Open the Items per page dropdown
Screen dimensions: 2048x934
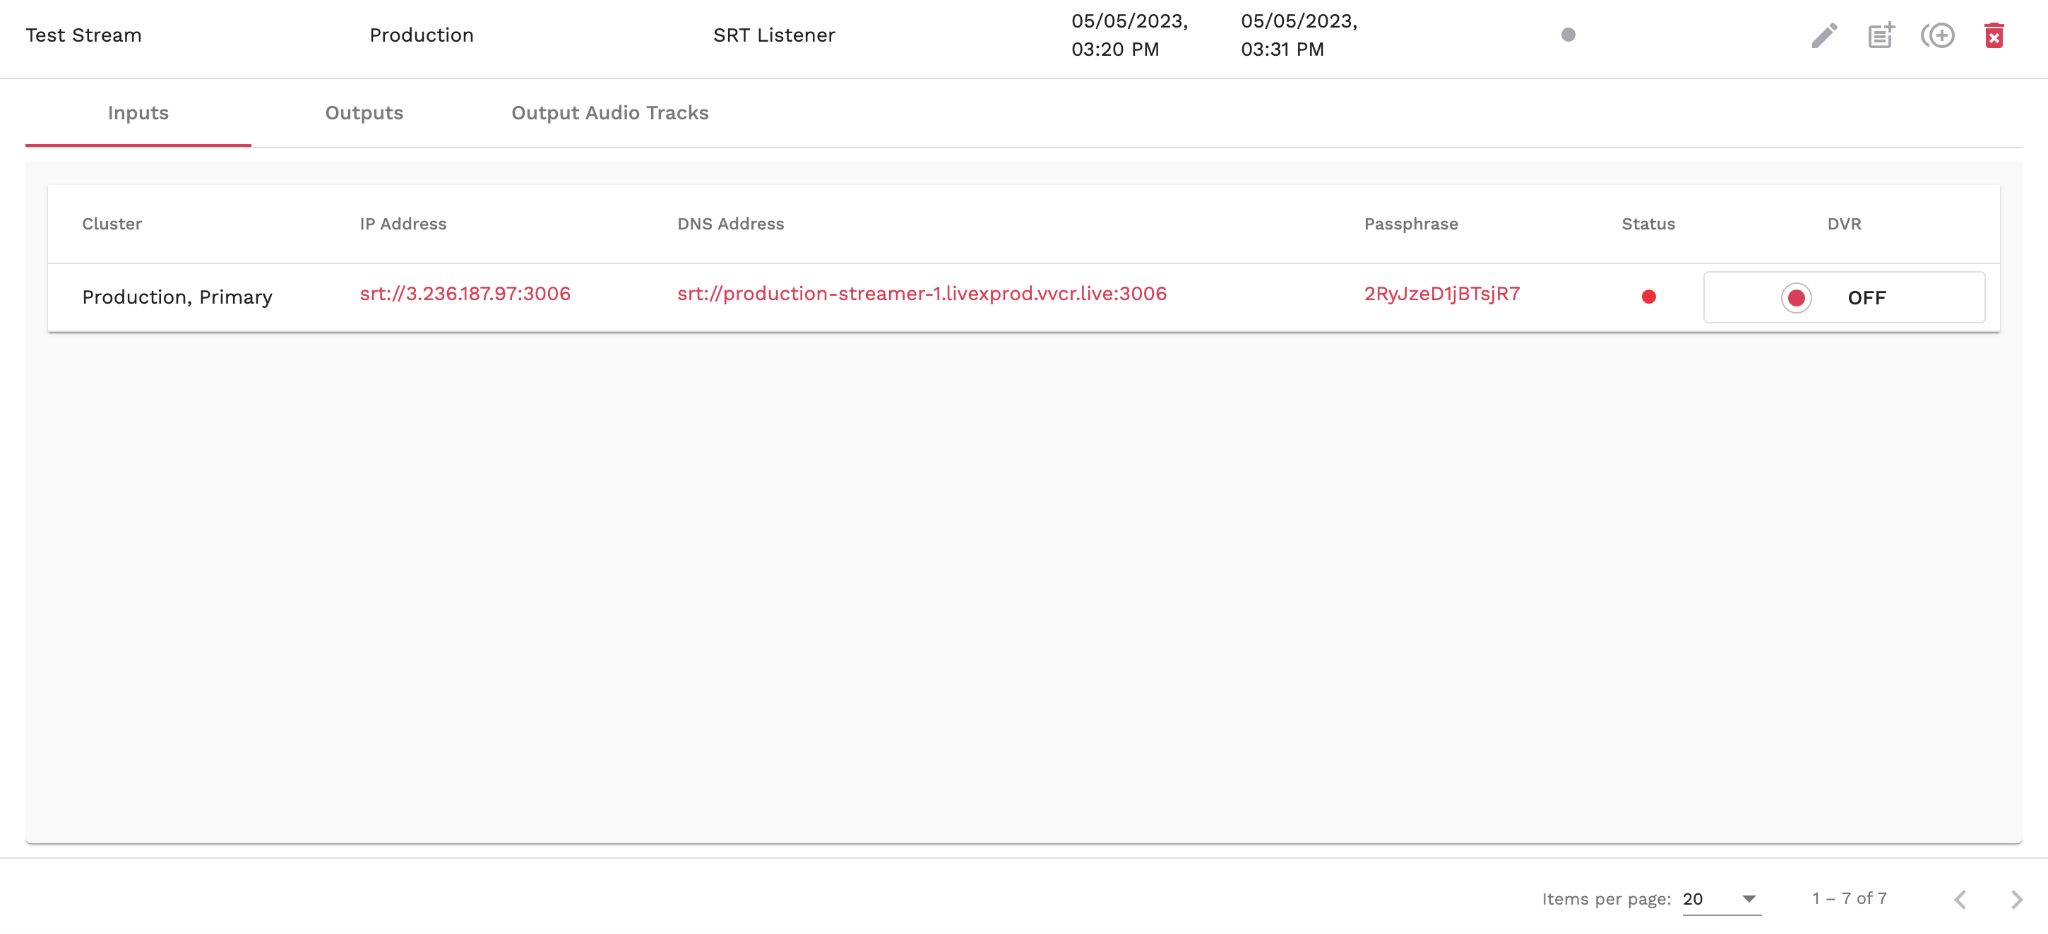(x=1720, y=899)
